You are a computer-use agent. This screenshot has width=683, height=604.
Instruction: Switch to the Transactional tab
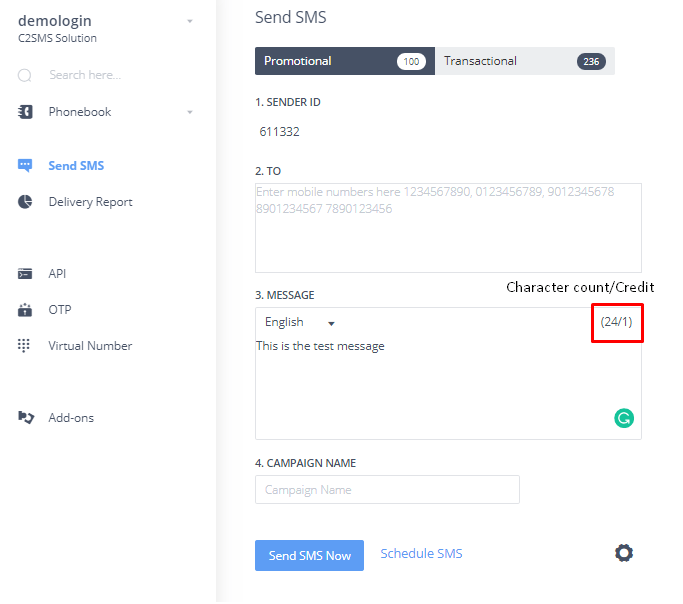[x=524, y=61]
